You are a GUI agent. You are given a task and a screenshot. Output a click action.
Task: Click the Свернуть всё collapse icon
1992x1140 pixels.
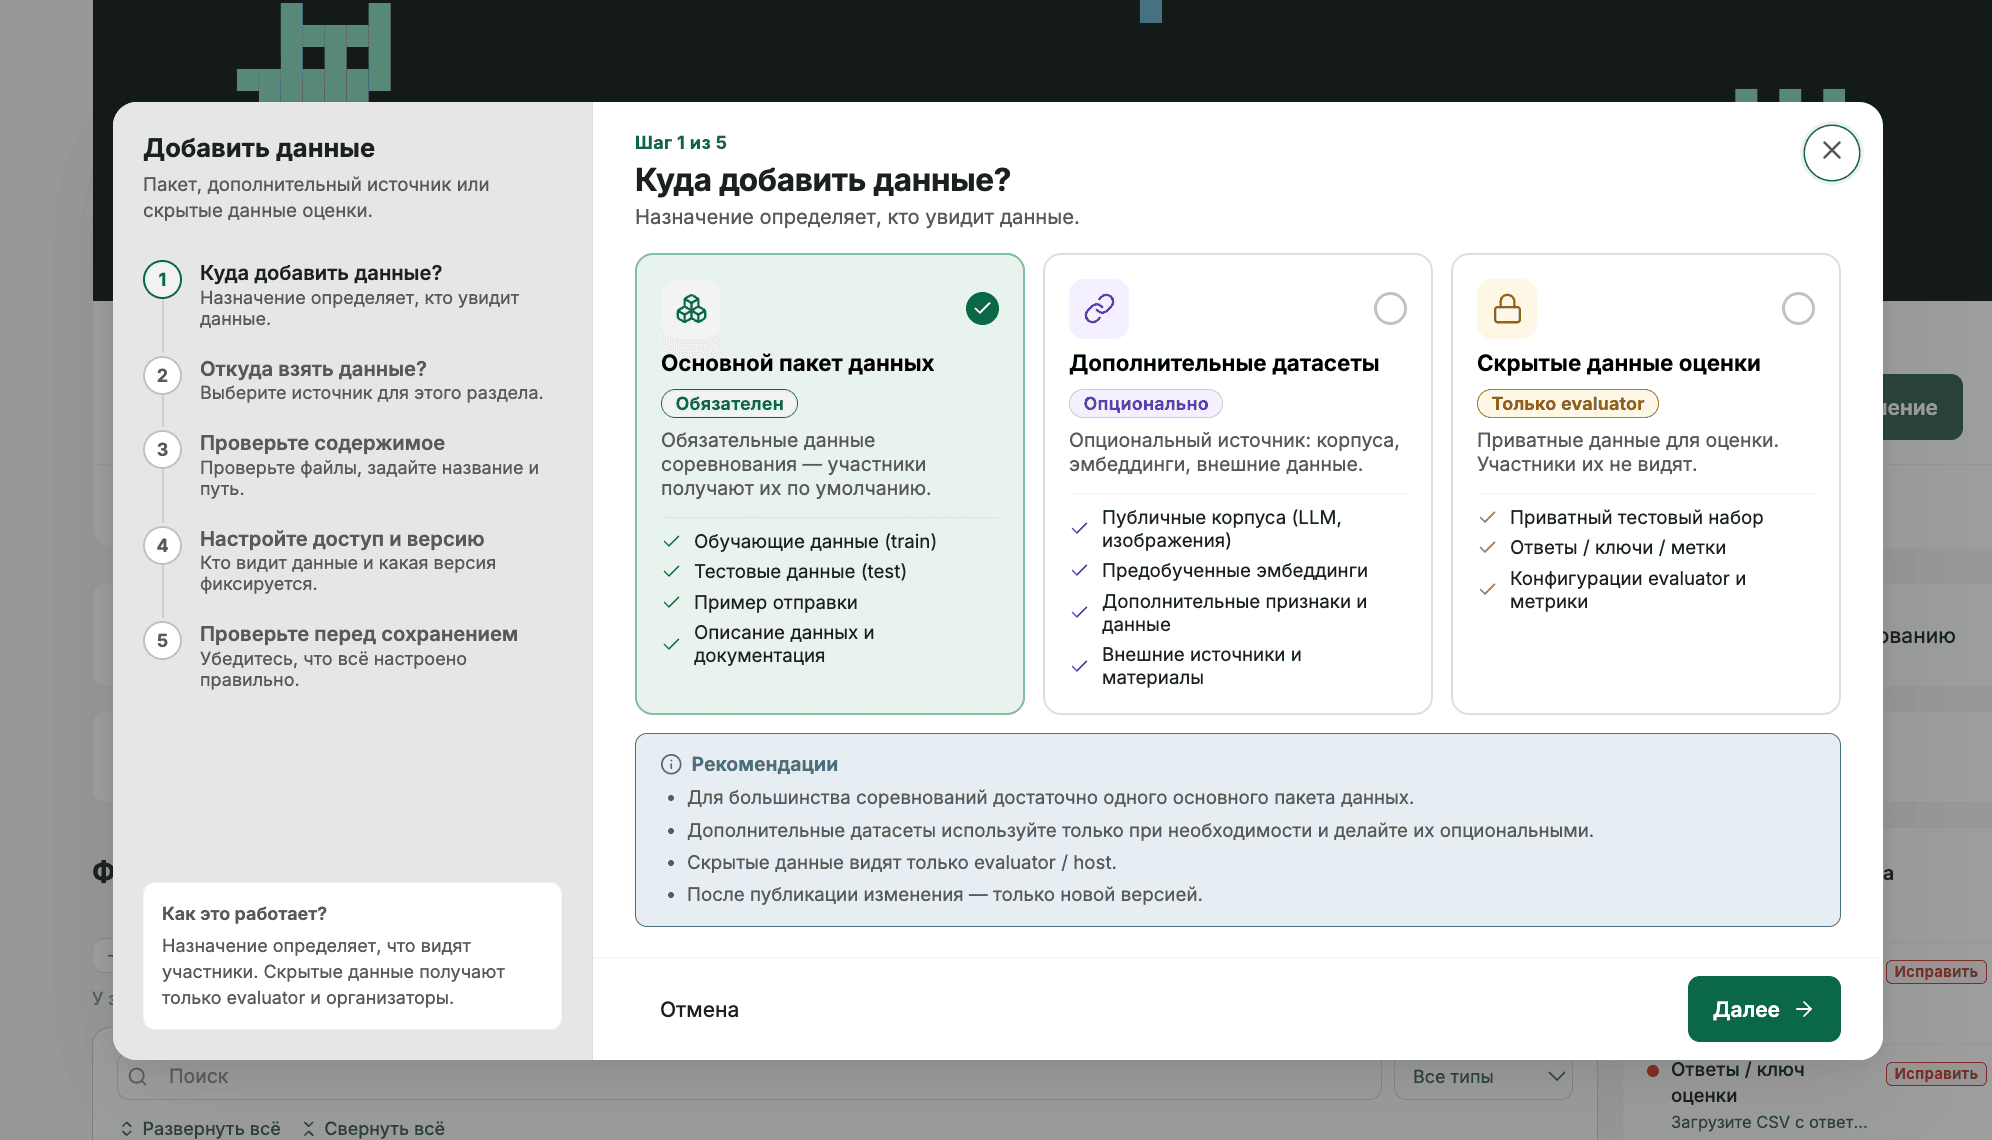[309, 1128]
